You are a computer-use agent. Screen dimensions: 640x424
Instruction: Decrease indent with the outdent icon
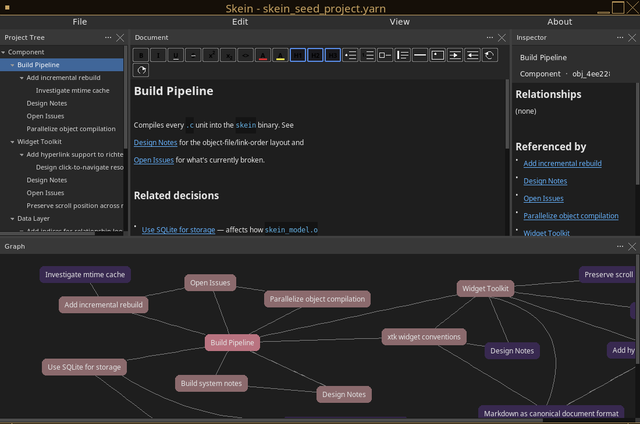point(473,55)
